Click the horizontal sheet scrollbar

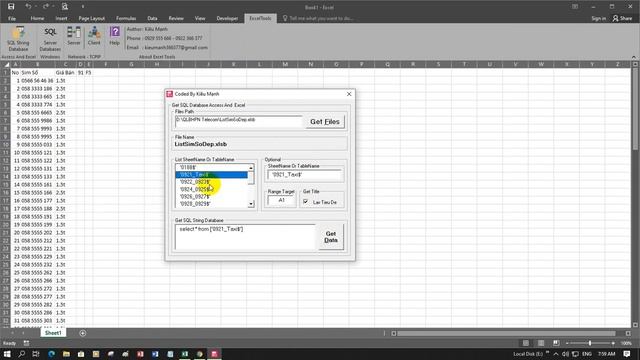506,333
